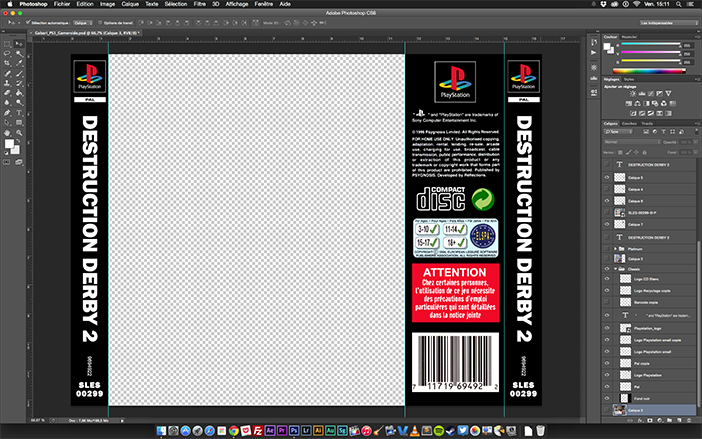Open the Calque auto-select dropdown
Image resolution: width=702 pixels, height=439 pixels.
tap(83, 22)
